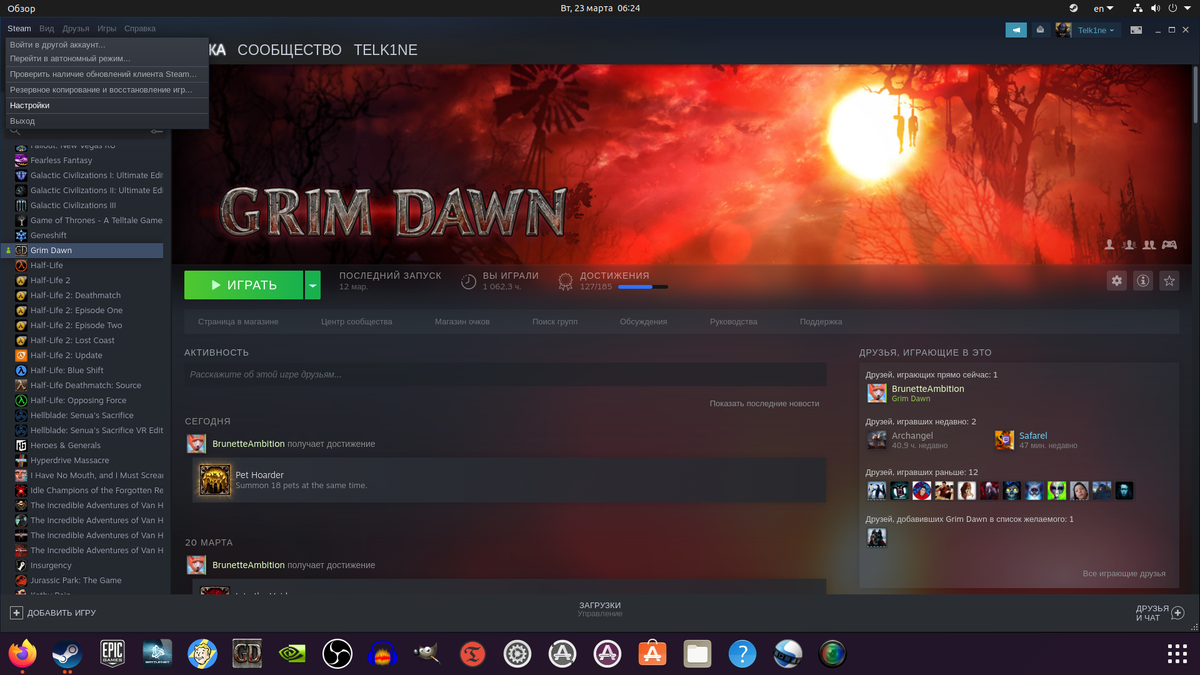This screenshot has height=675, width=1200.
Task: Expand the Telk1ne account dropdown
Action: [x=1095, y=30]
